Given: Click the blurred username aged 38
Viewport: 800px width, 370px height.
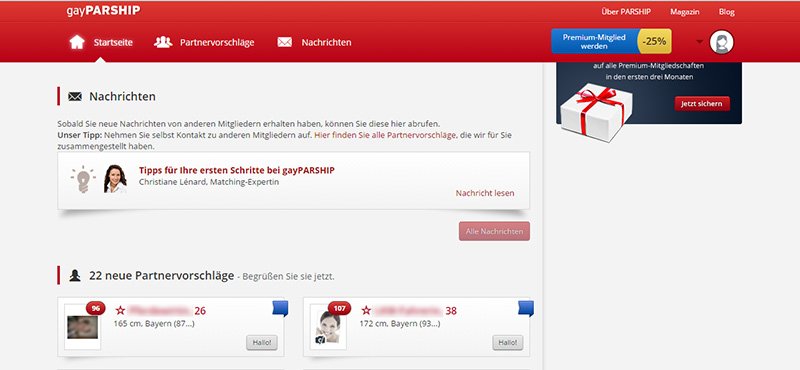Looking at the screenshot, I should point(408,310).
